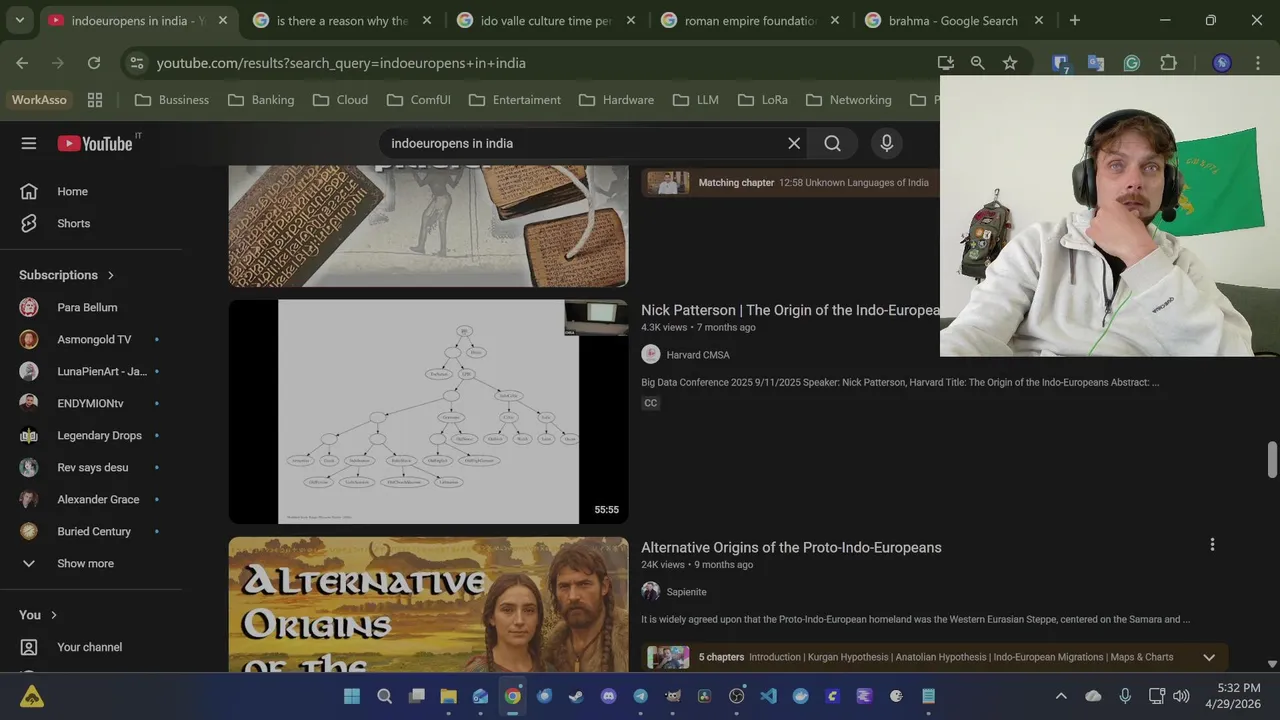Open Telegram from the taskbar

pos(641,696)
